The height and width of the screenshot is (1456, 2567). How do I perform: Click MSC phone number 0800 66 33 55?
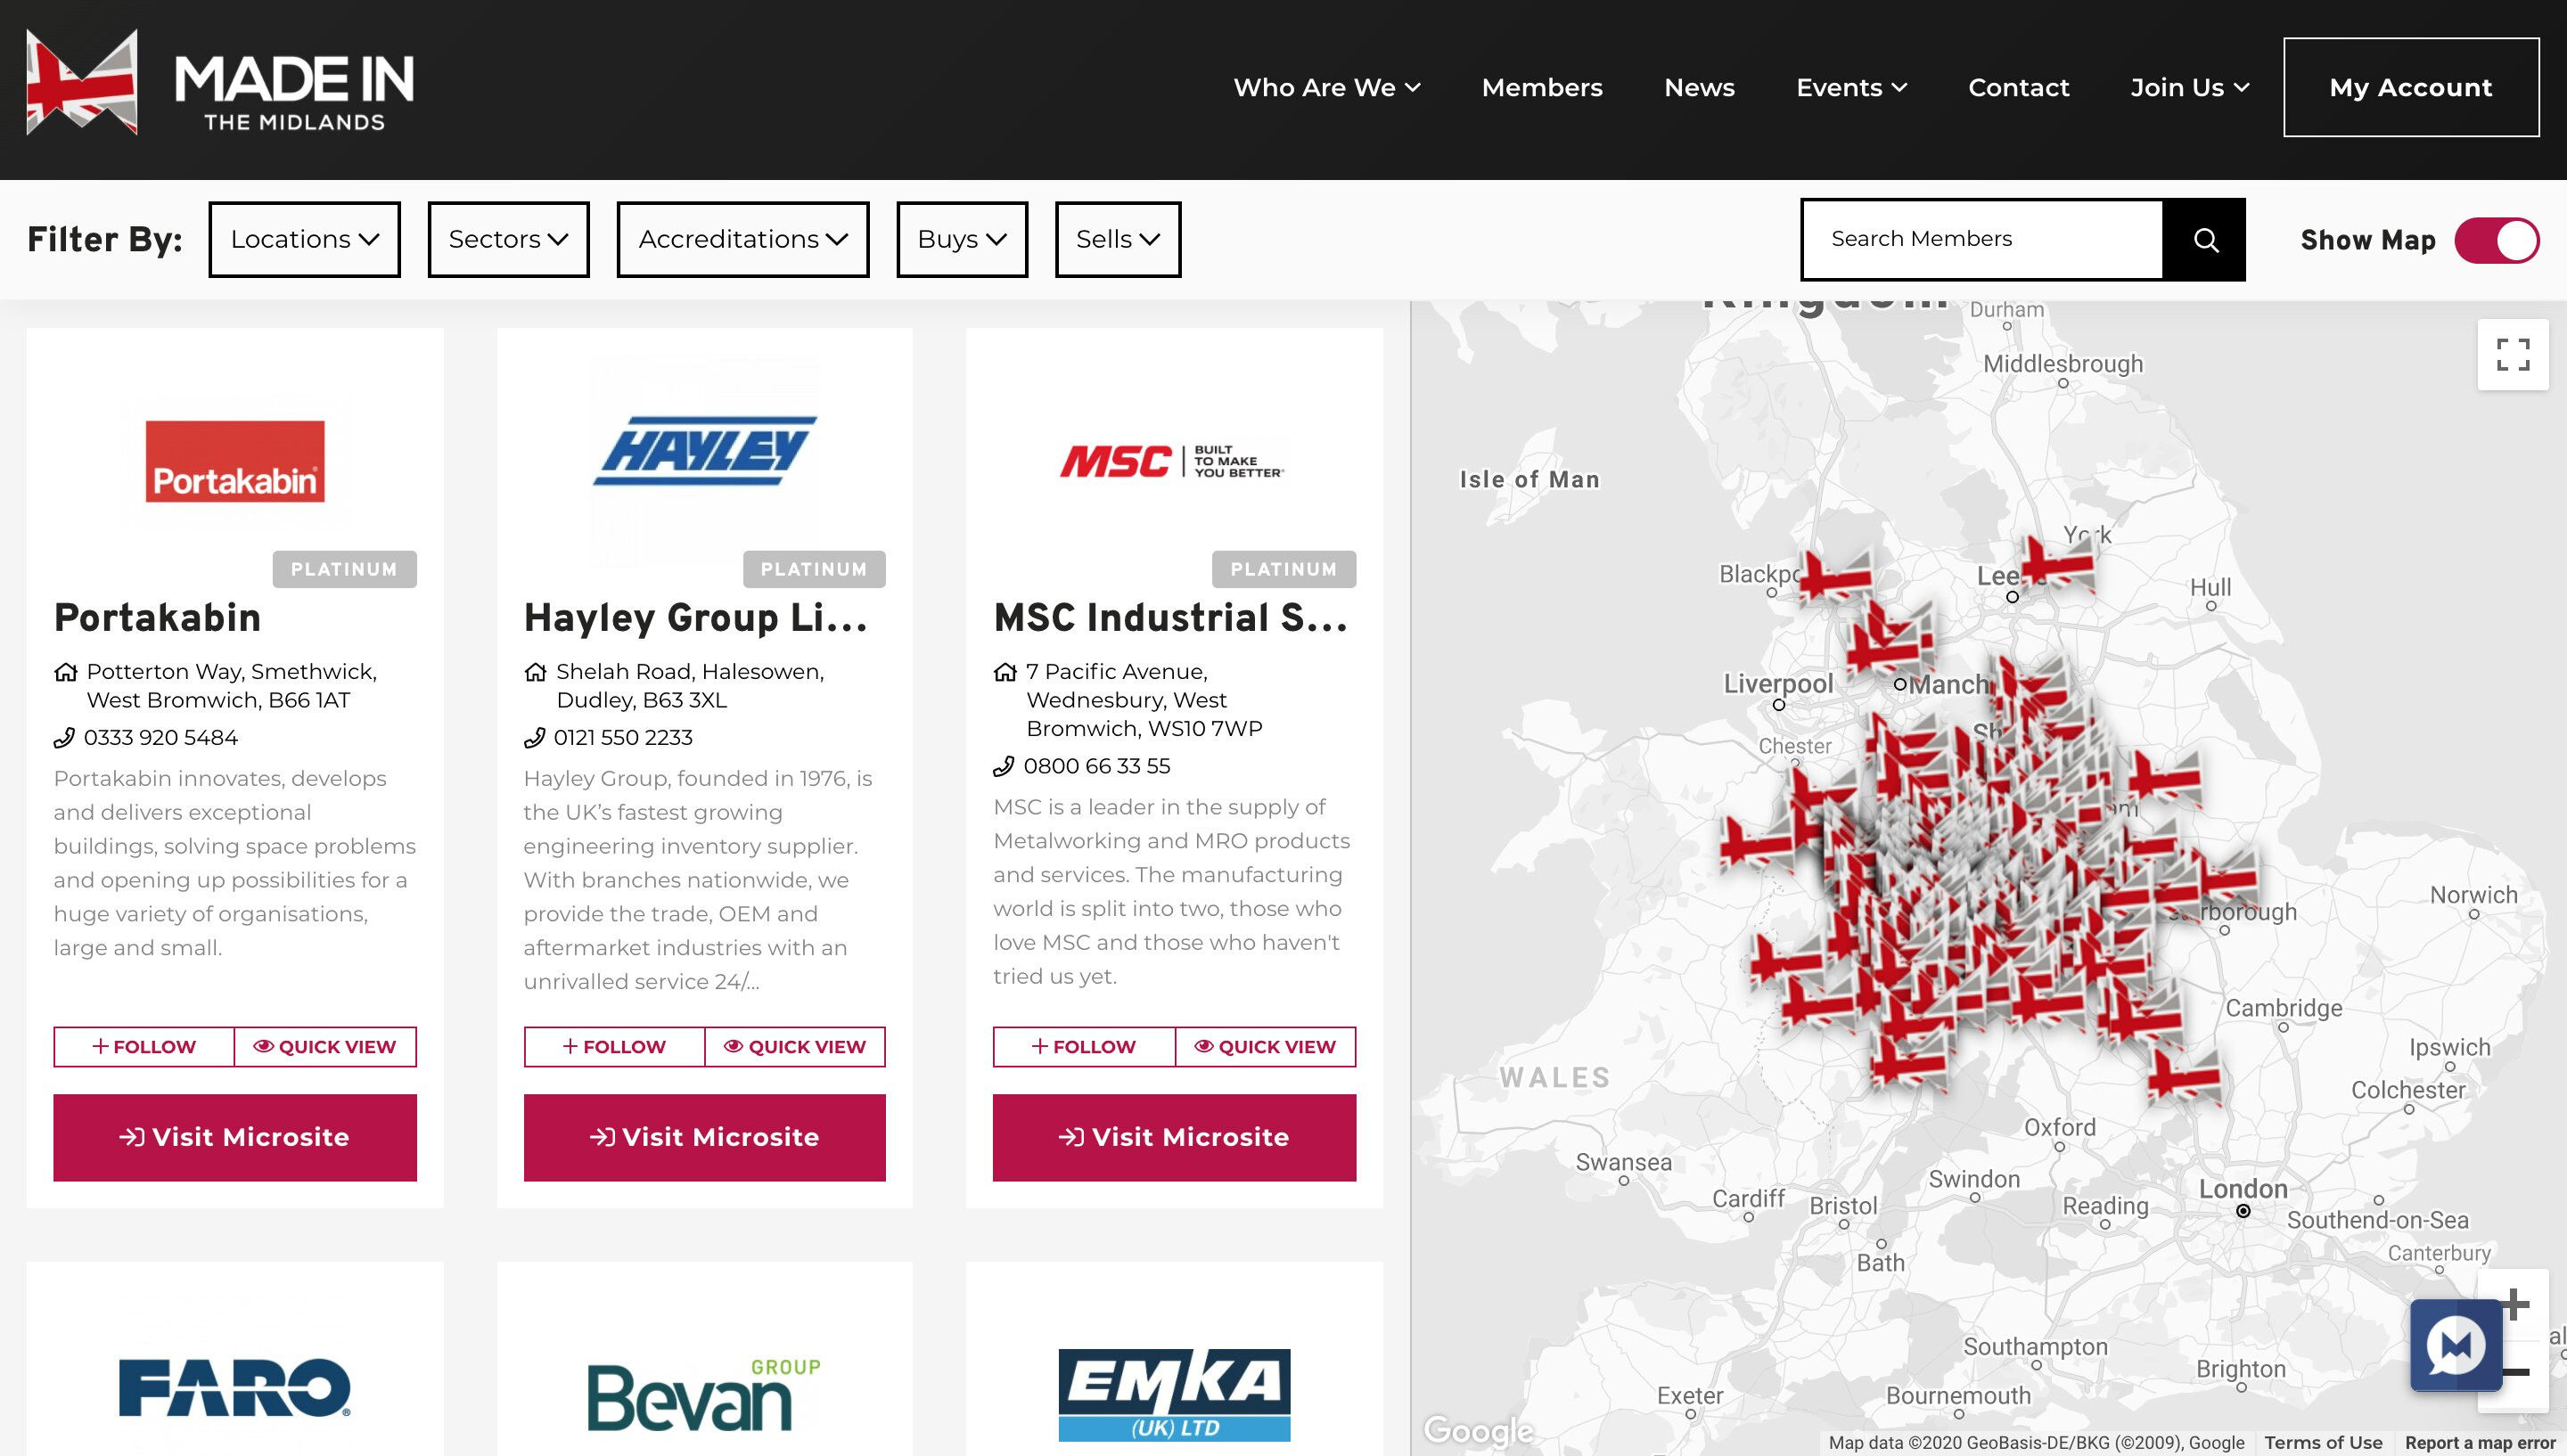tap(1096, 766)
